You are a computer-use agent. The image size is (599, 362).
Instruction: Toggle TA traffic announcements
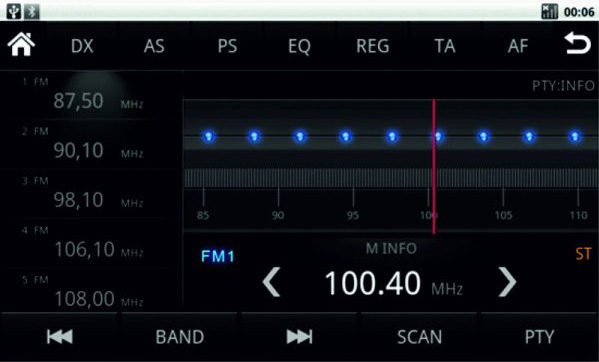[445, 46]
